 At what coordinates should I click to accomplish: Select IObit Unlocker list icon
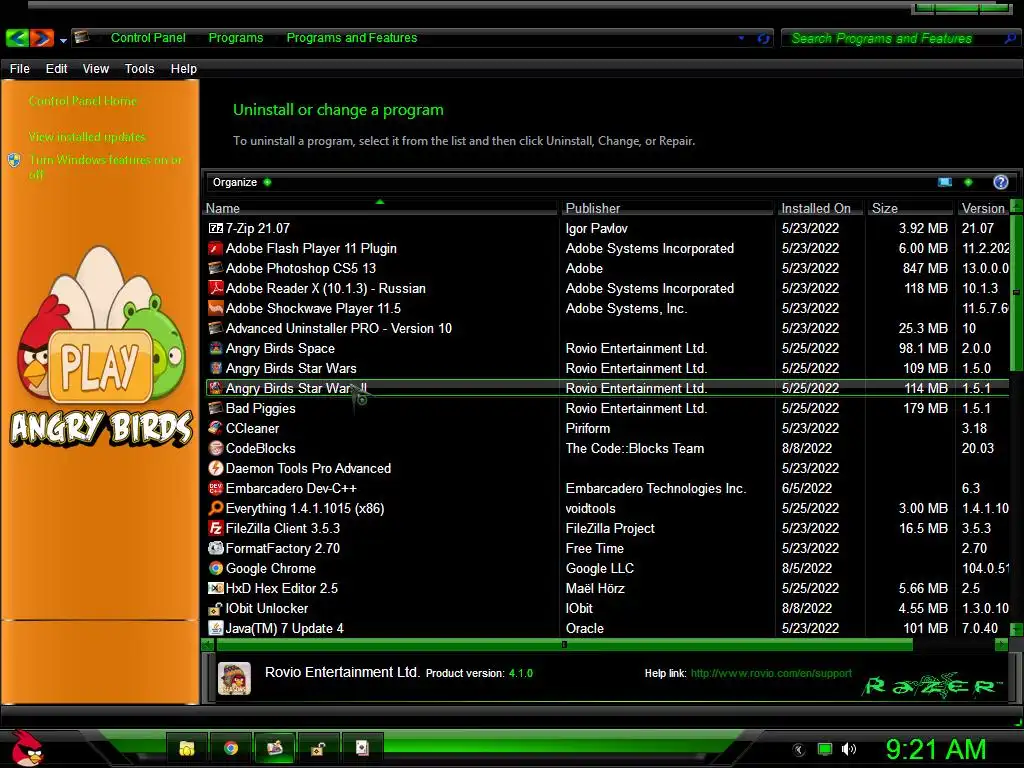click(x=216, y=609)
